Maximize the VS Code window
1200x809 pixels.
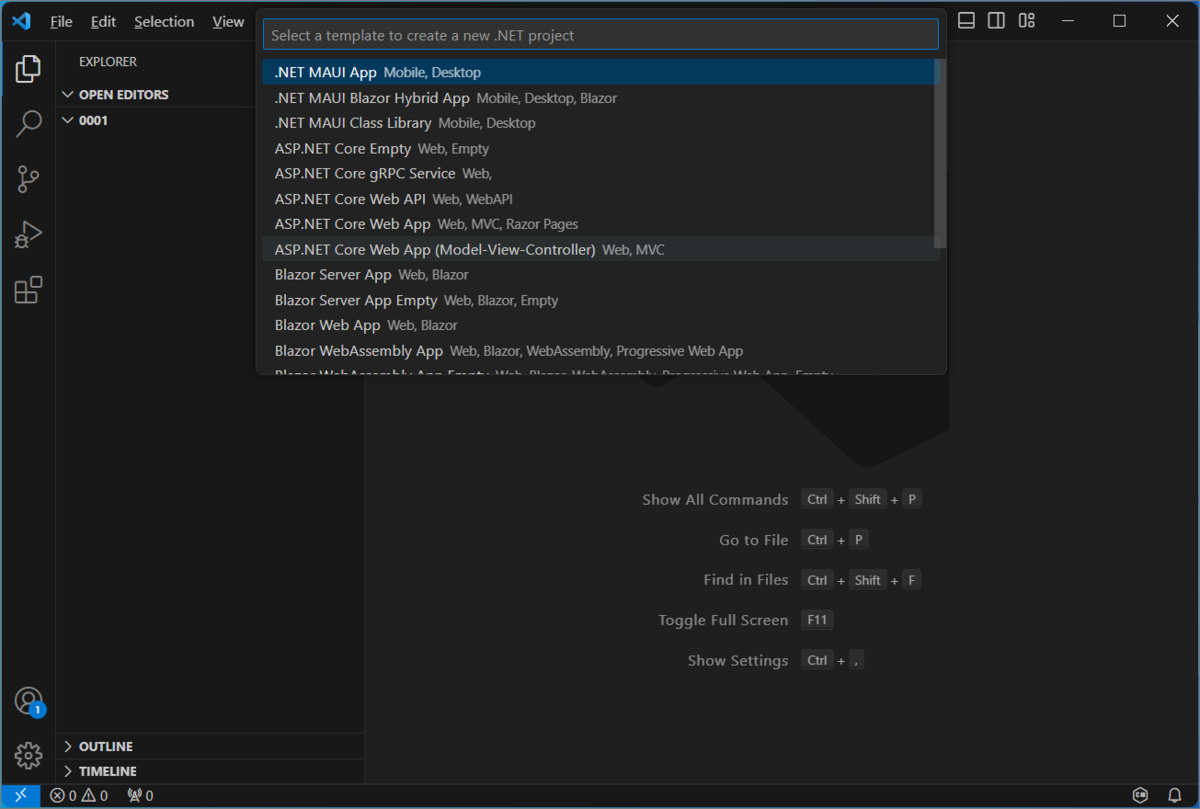point(1120,21)
